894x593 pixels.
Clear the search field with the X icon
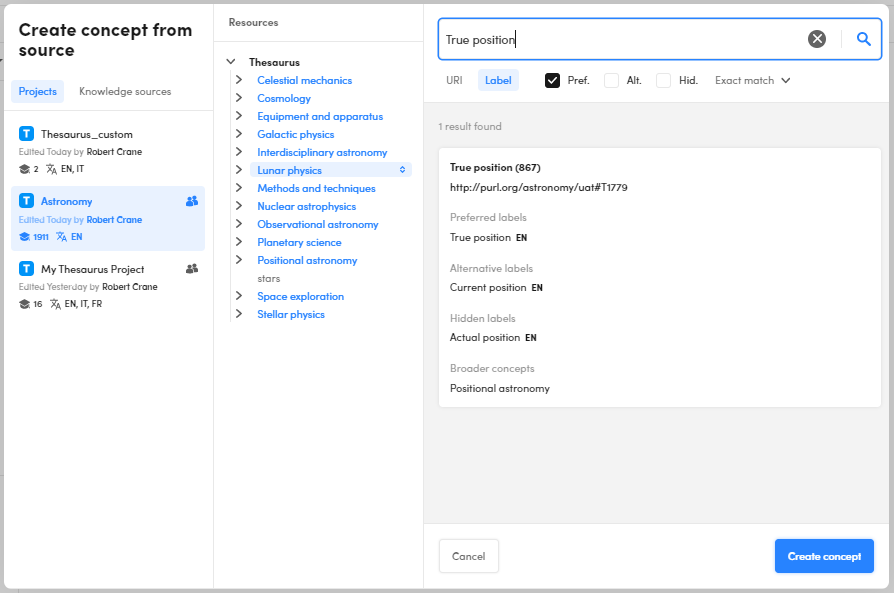pyautogui.click(x=817, y=39)
